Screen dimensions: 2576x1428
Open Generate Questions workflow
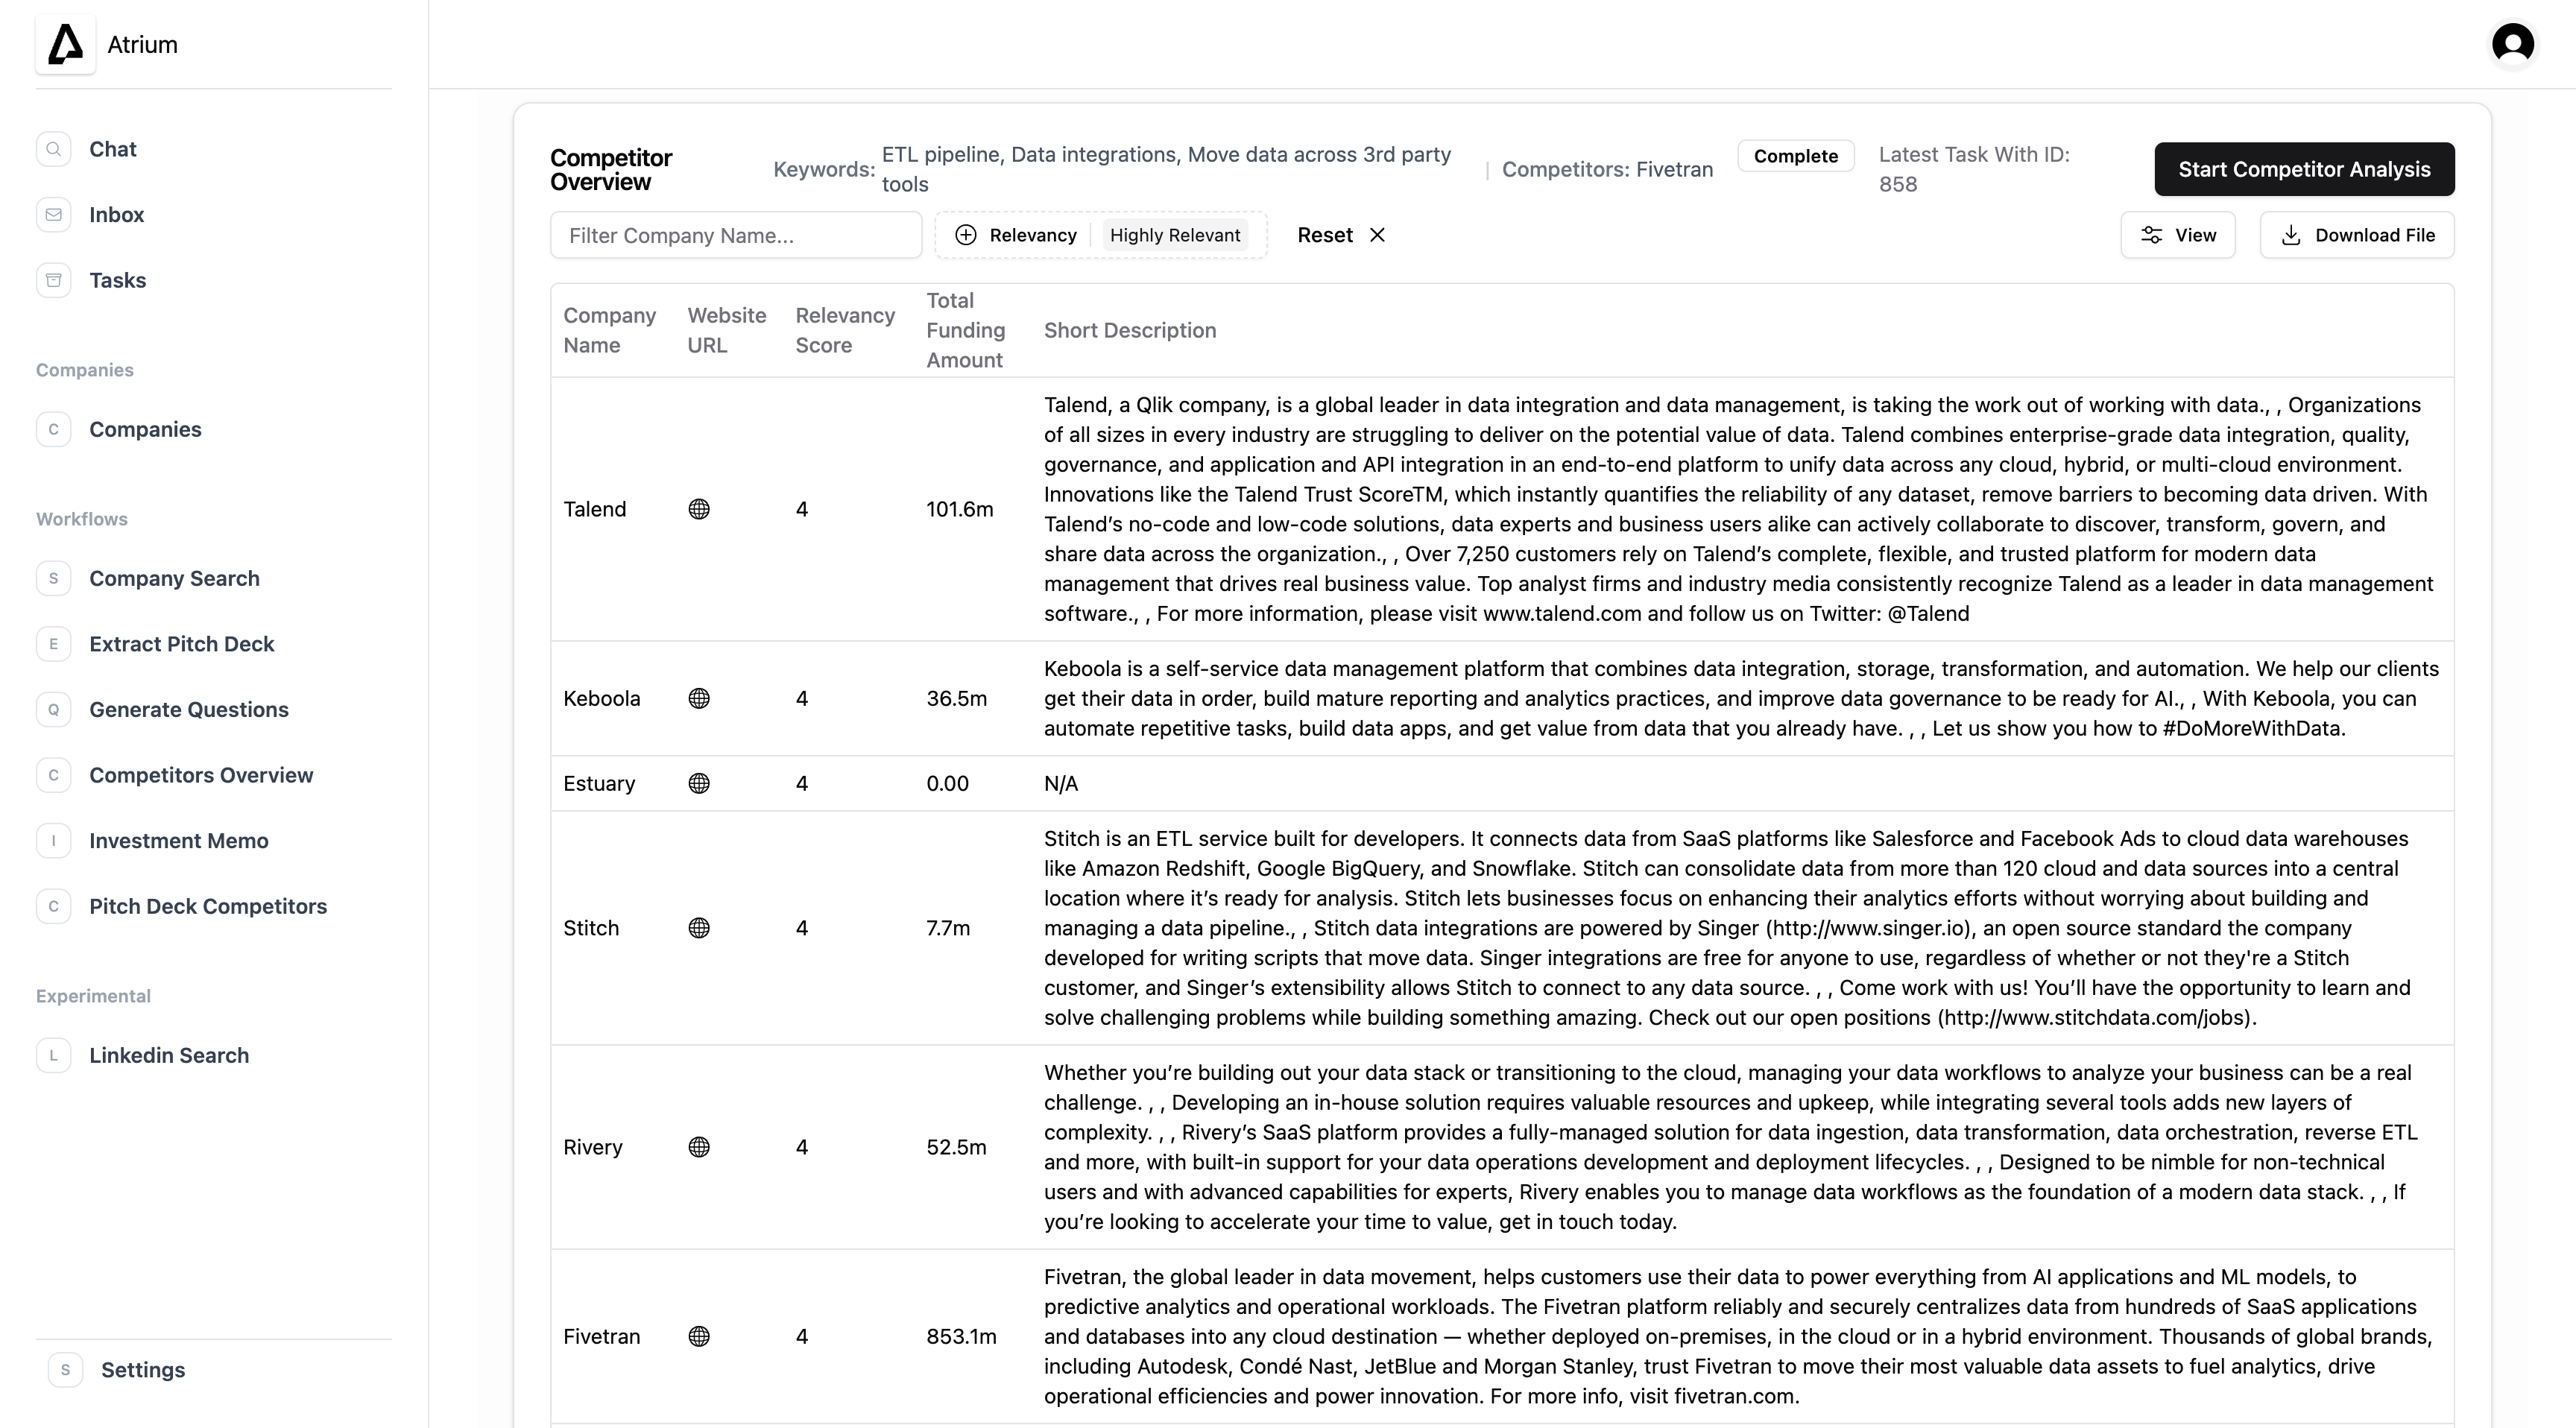[188, 709]
